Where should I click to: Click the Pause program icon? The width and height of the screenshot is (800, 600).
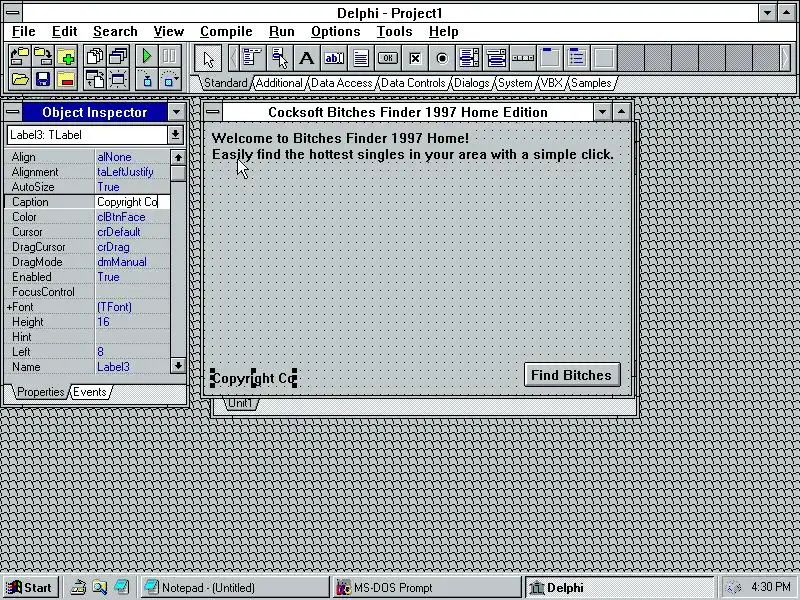pyautogui.click(x=170, y=56)
